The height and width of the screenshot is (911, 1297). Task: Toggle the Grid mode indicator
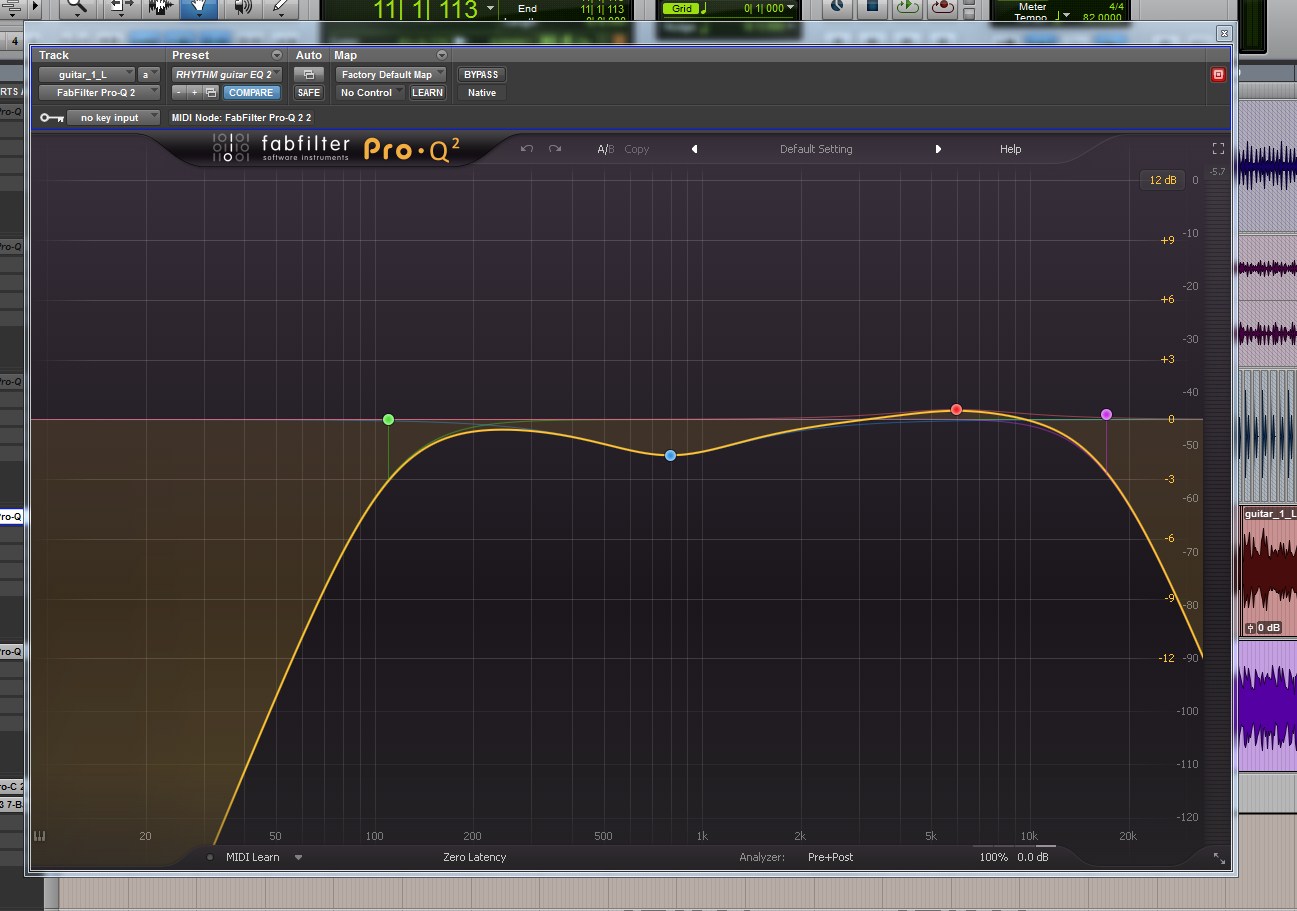coord(682,8)
